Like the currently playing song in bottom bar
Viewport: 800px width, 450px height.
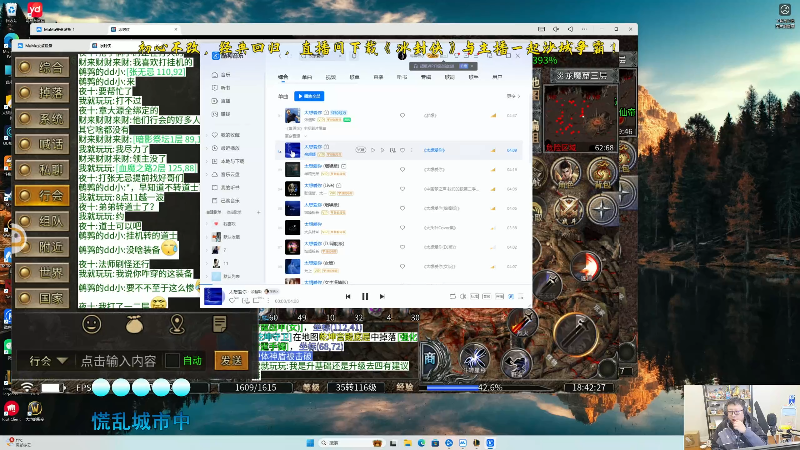coord(232,301)
